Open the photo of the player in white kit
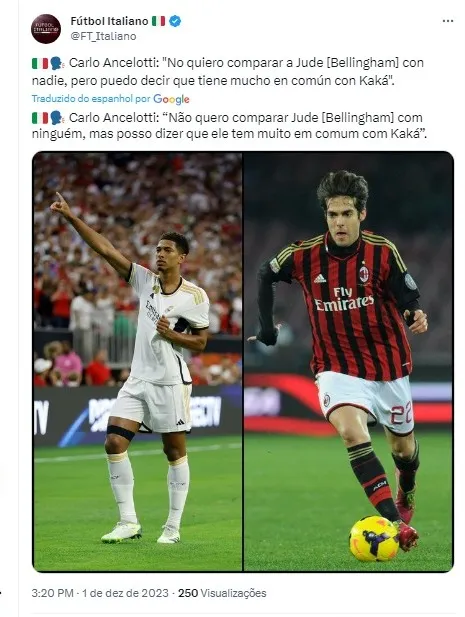The height and width of the screenshot is (617, 465). pyautogui.click(x=137, y=361)
